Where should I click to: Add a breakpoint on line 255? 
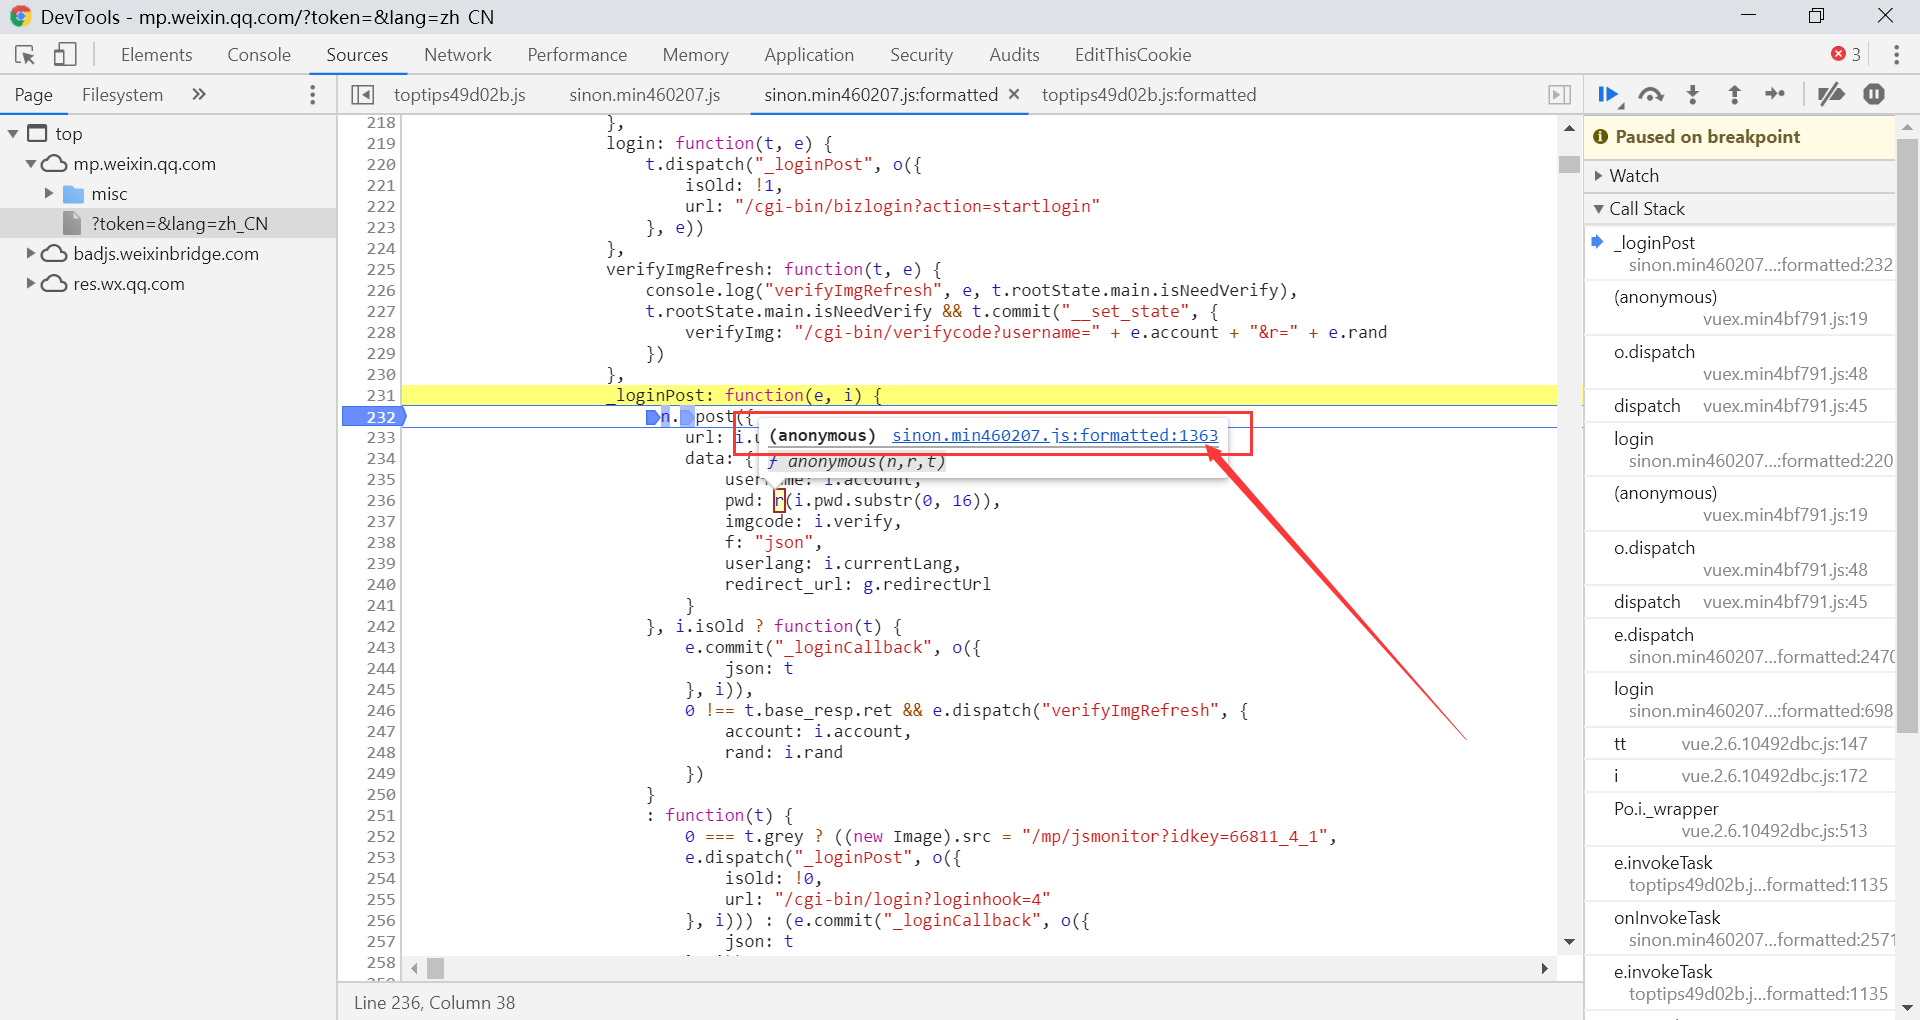(381, 900)
